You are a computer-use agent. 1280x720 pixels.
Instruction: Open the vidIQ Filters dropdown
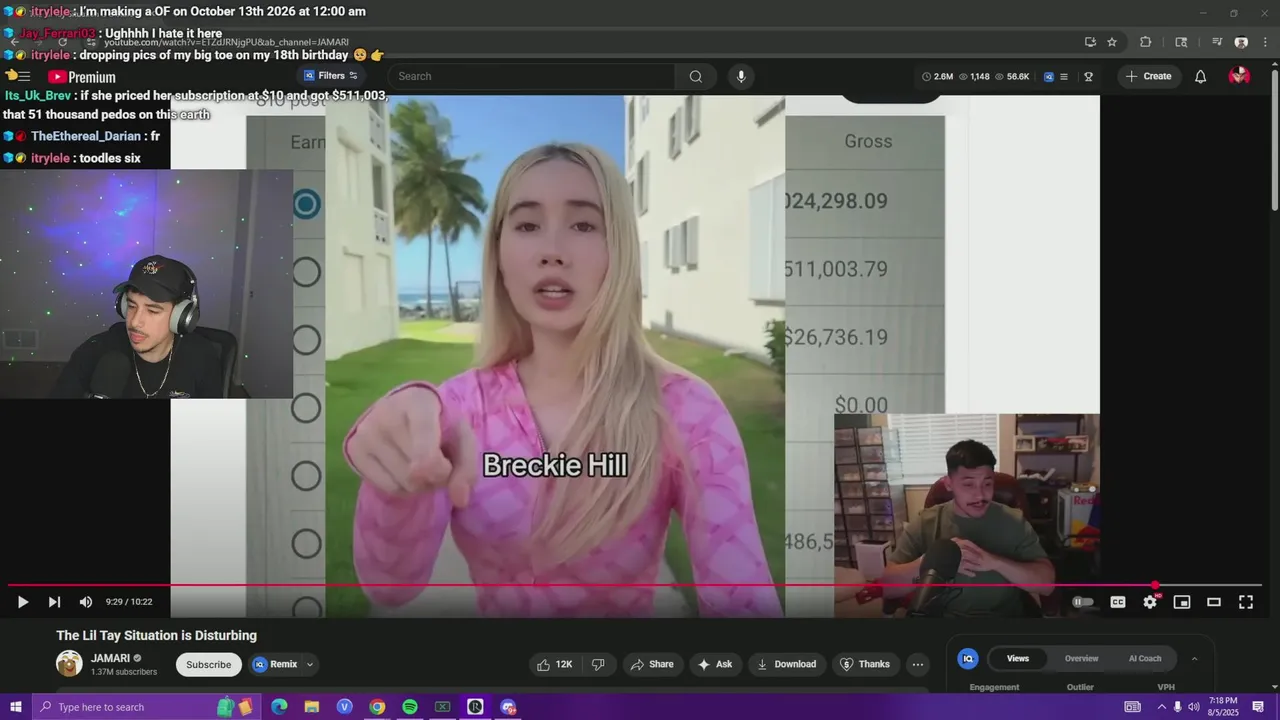[330, 76]
